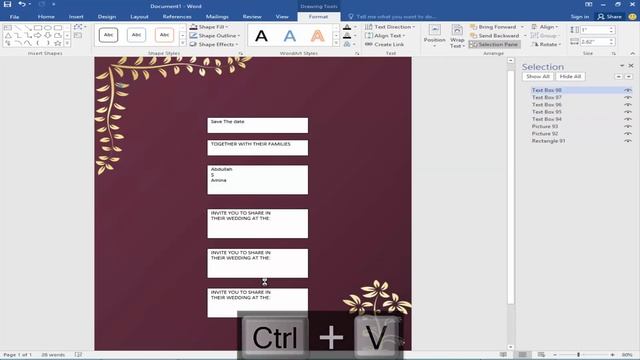Apply the blue Abc shape style

[x=136, y=35]
